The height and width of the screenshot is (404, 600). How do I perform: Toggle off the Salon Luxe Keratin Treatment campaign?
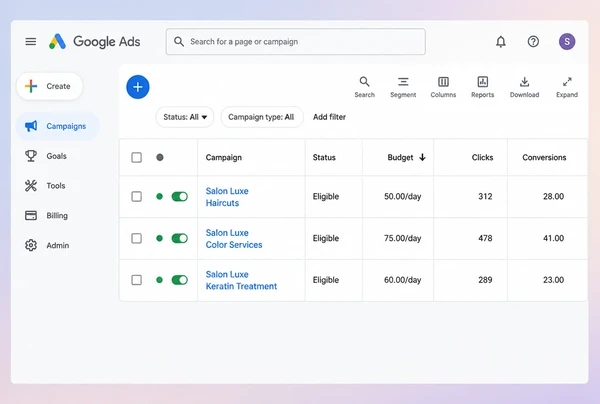coord(179,280)
